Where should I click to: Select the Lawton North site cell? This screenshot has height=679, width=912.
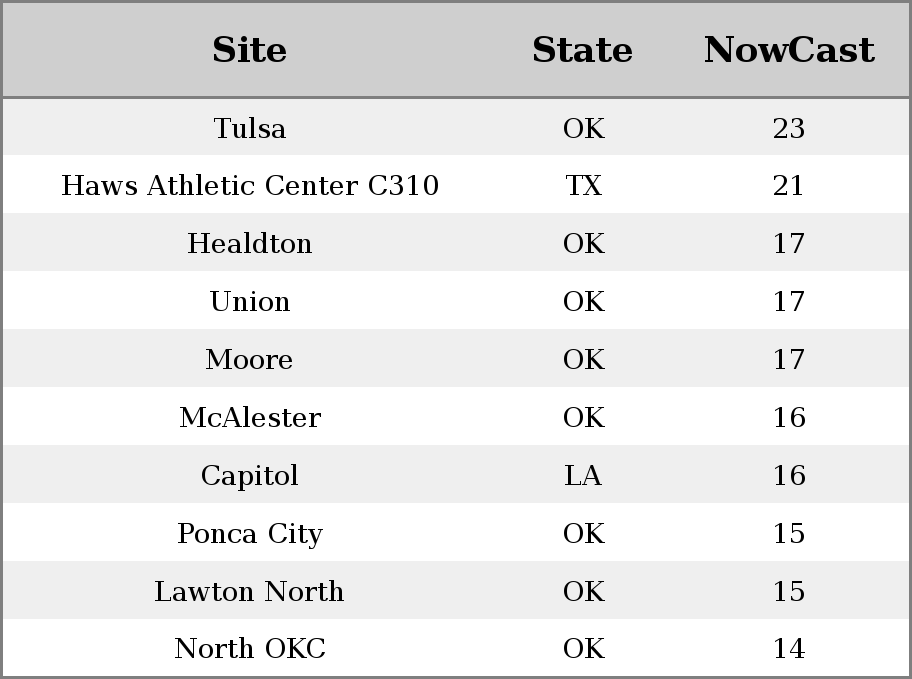click(x=250, y=591)
